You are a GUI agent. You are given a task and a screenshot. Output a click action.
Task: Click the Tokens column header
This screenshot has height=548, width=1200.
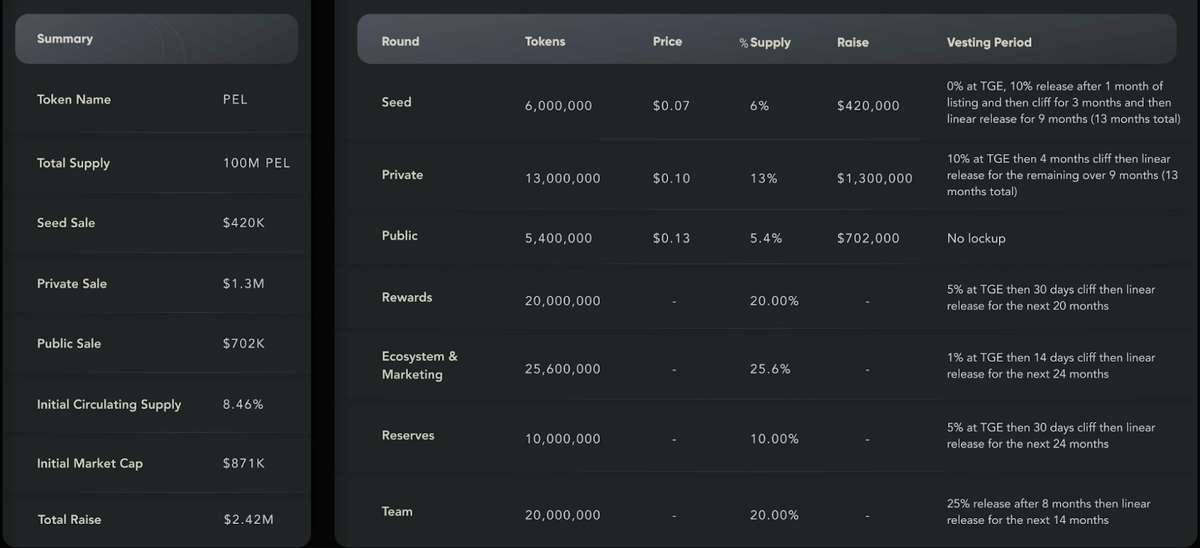coord(545,42)
